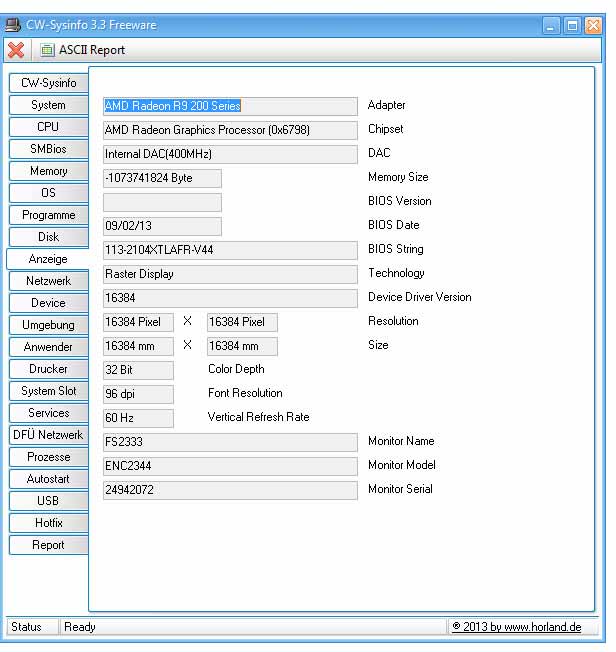The image size is (616, 652).
Task: Click the Font Resolution field 96 dpi
Action: pyautogui.click(x=138, y=394)
